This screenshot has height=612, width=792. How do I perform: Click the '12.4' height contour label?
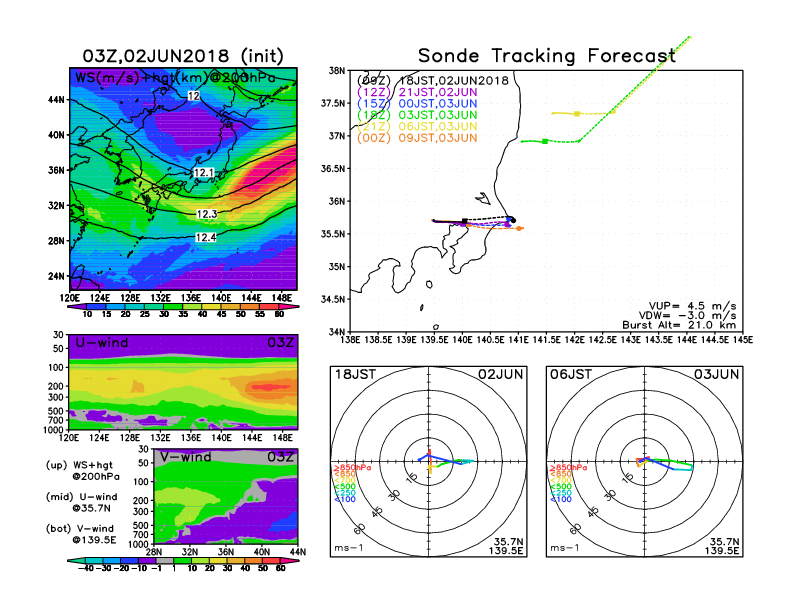206,237
